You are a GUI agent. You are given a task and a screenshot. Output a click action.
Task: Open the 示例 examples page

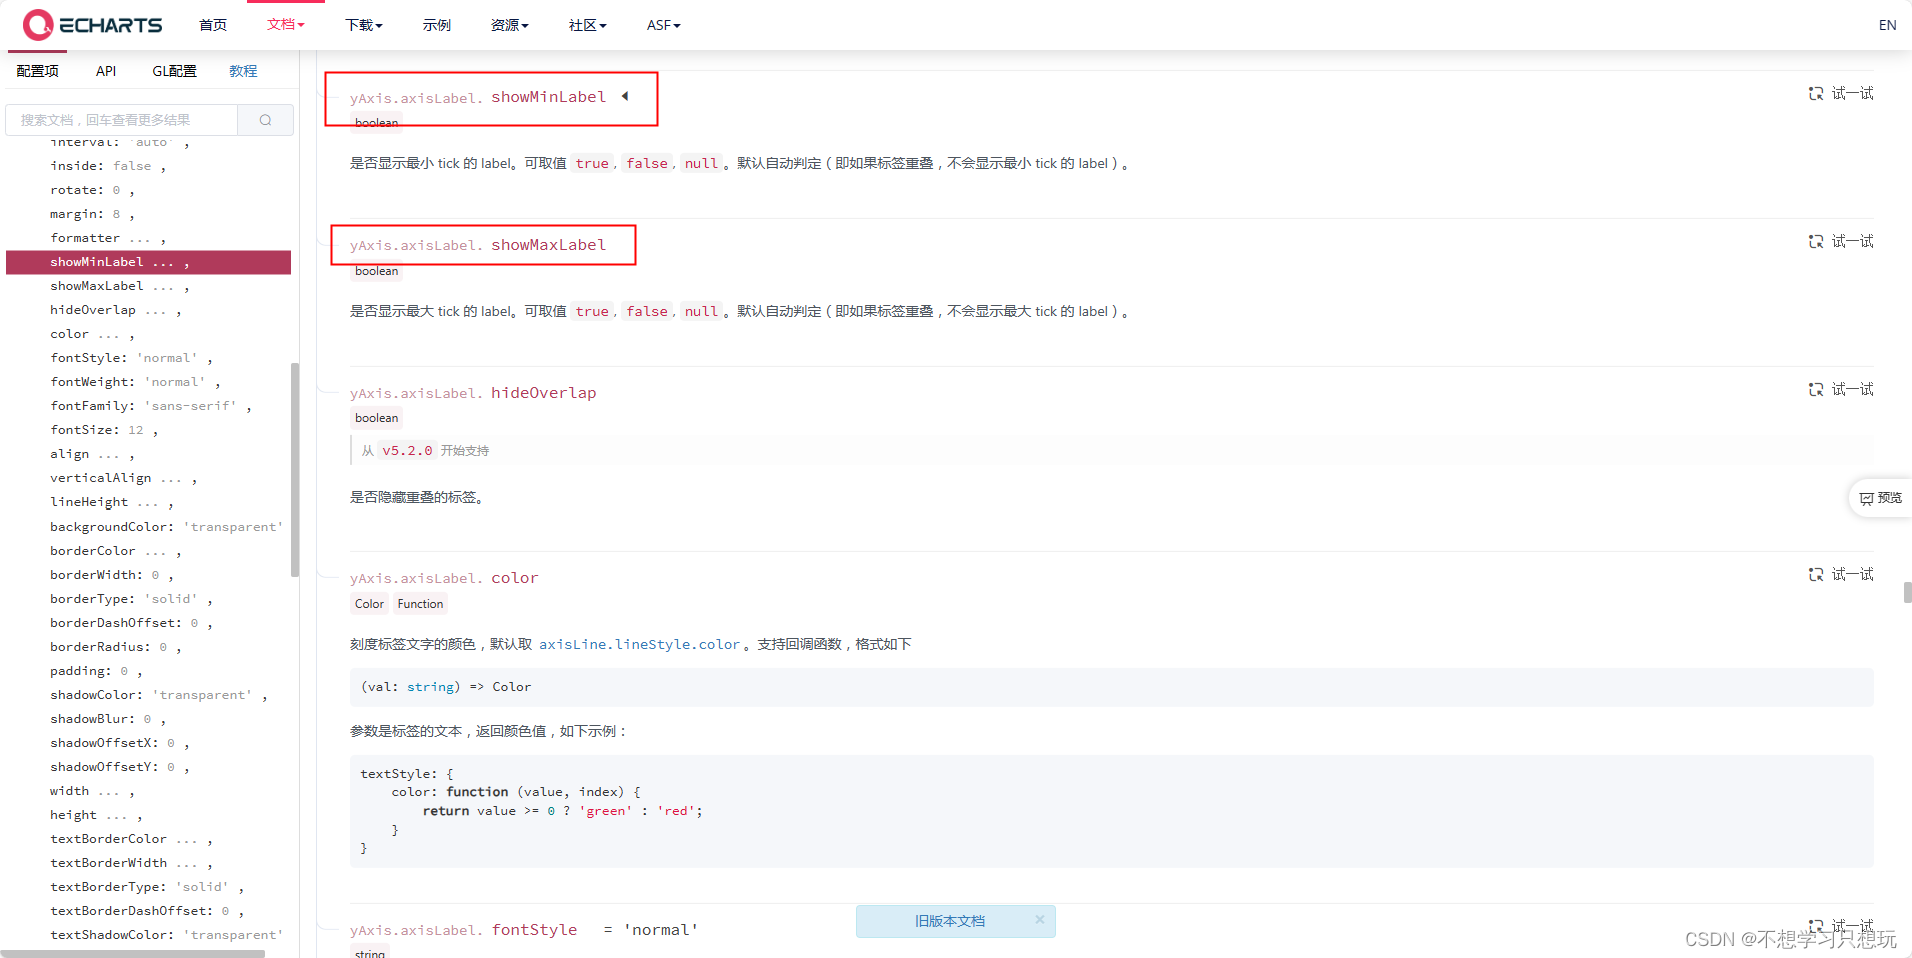[437, 25]
